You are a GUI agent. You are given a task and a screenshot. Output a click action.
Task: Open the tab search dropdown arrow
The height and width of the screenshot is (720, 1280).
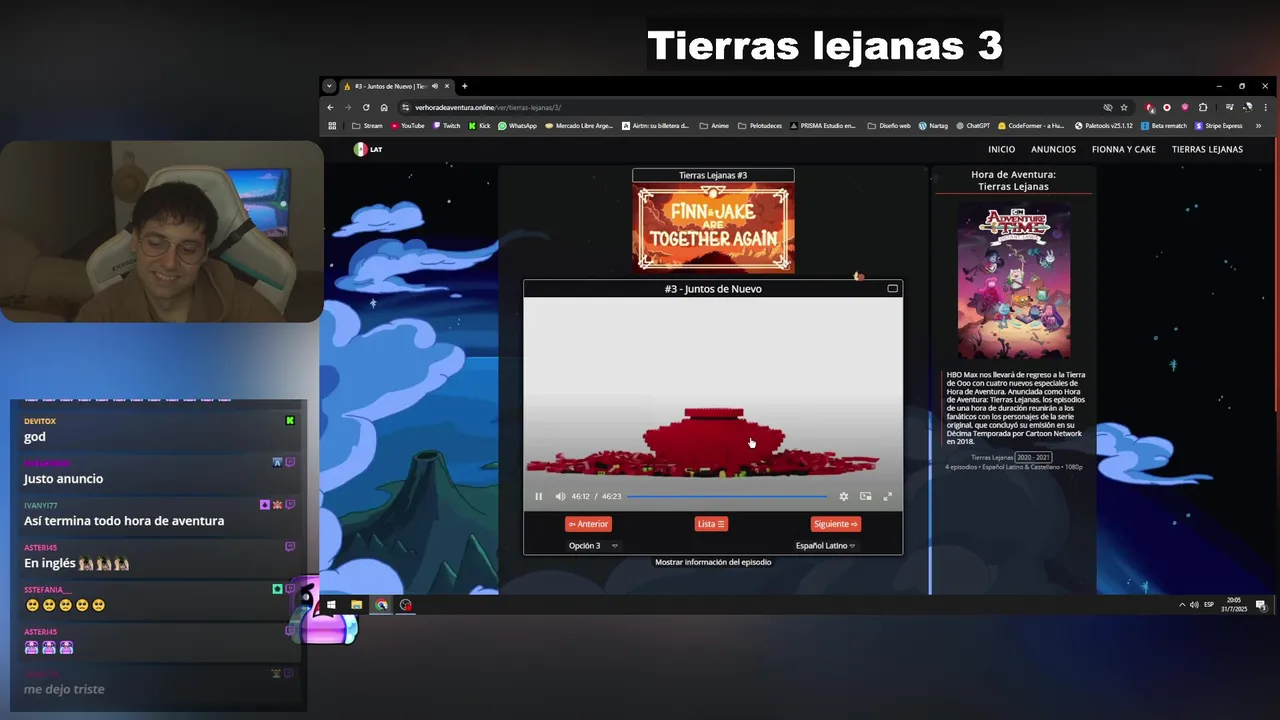point(330,86)
